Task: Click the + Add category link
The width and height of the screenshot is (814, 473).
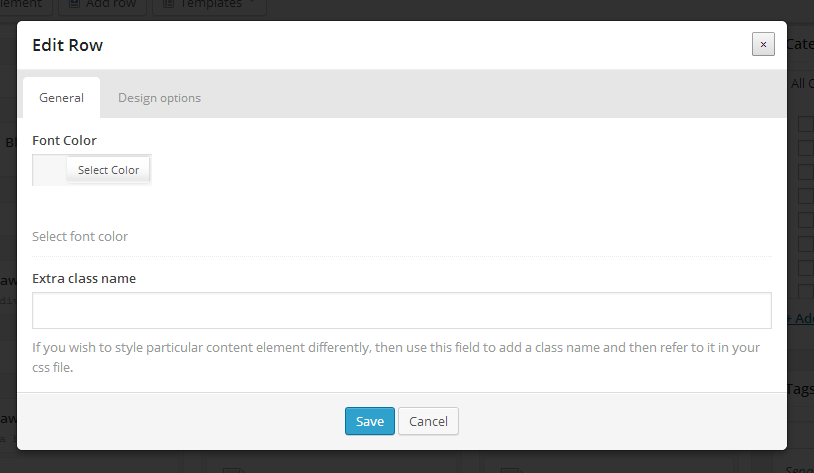Action: (x=801, y=318)
